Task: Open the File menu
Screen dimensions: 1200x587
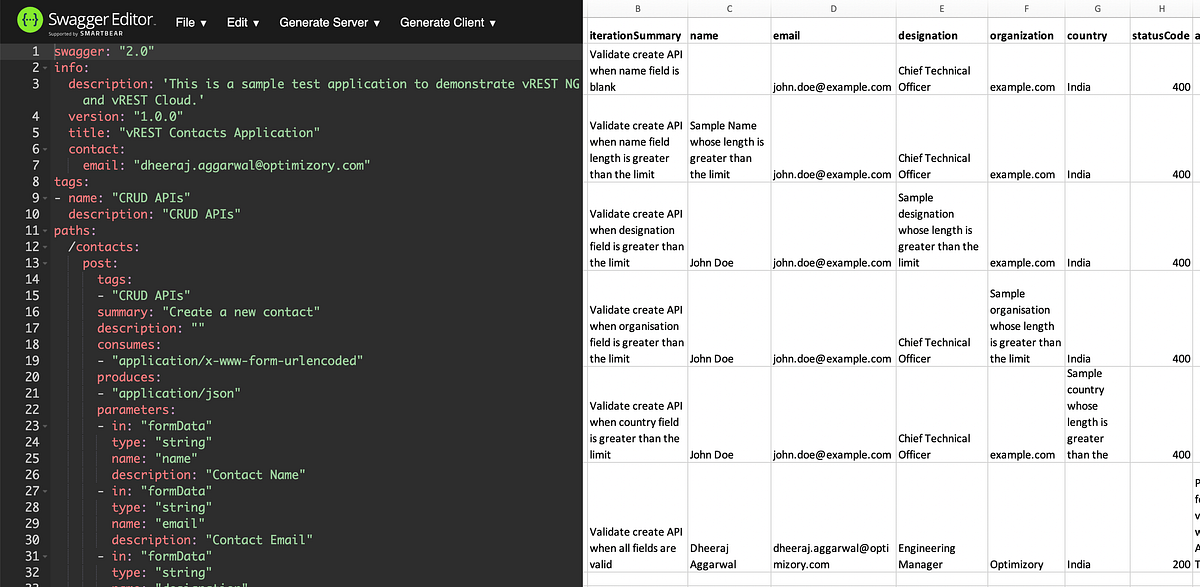Action: pyautogui.click(x=190, y=22)
